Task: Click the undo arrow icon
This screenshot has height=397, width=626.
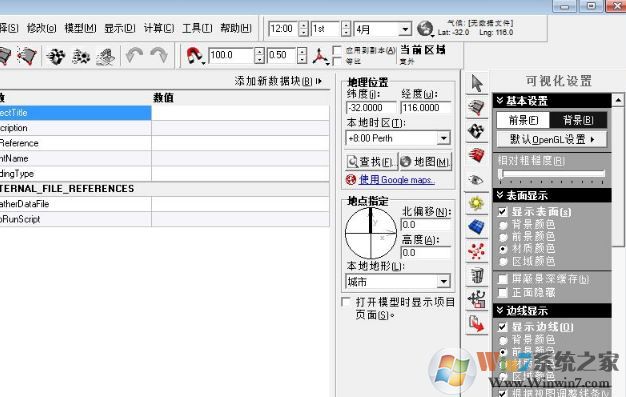Action: [x=134, y=55]
